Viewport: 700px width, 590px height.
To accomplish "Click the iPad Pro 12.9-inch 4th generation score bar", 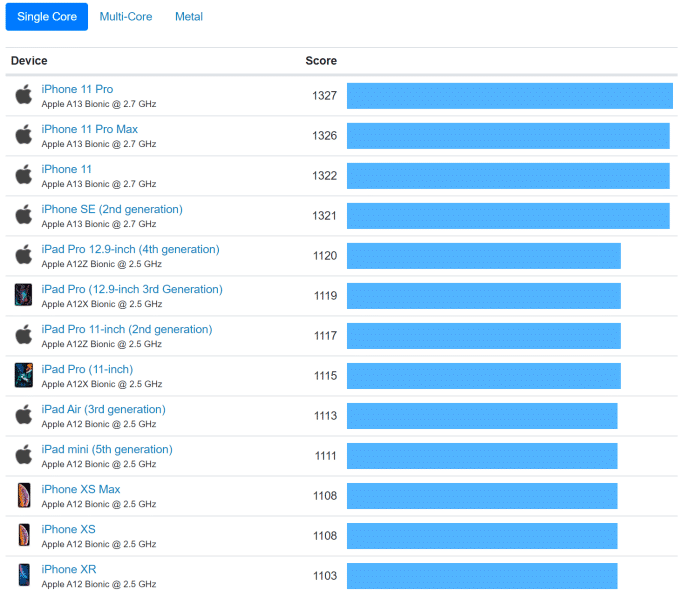I will tap(484, 256).
